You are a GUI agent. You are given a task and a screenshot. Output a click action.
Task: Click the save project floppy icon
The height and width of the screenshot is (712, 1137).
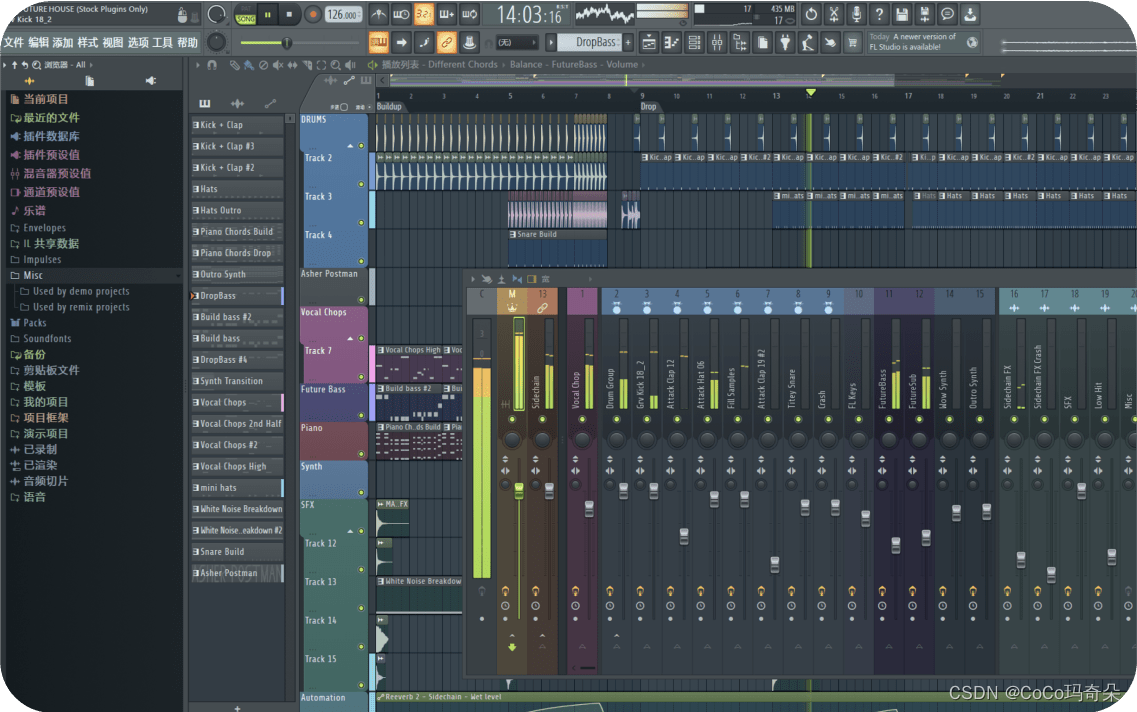point(902,15)
